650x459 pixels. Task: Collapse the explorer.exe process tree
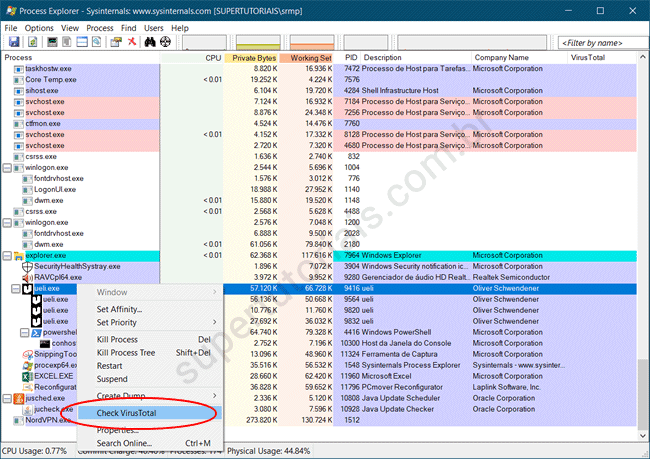8,256
